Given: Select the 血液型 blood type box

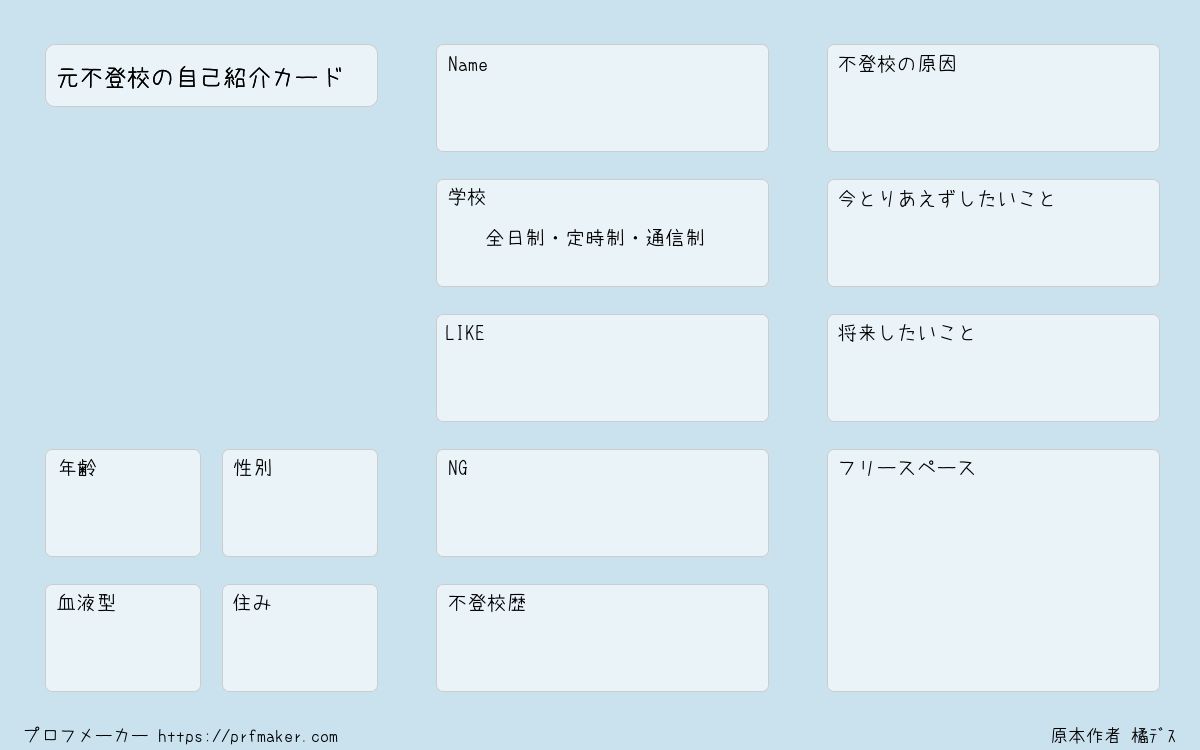Looking at the screenshot, I should pos(123,638).
